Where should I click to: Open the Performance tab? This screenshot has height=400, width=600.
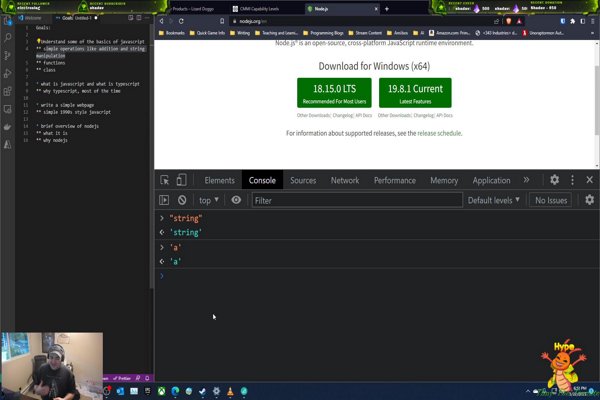(x=395, y=180)
